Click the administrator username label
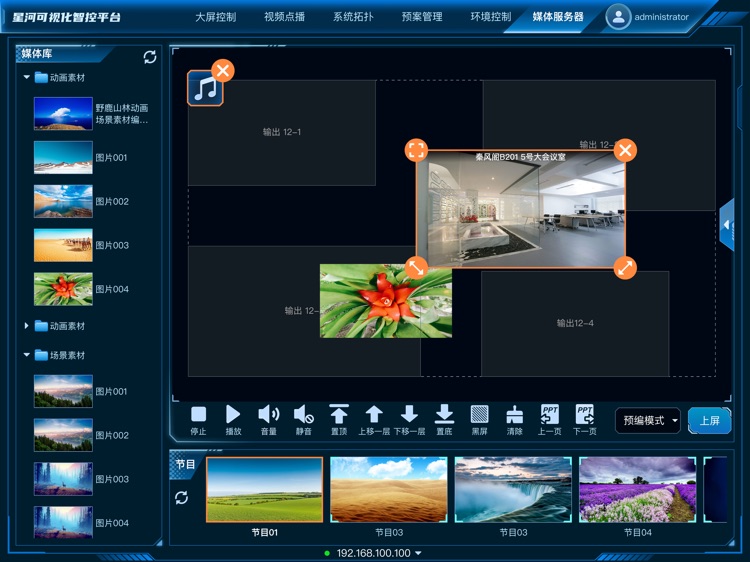The height and width of the screenshot is (562, 750). tap(661, 17)
